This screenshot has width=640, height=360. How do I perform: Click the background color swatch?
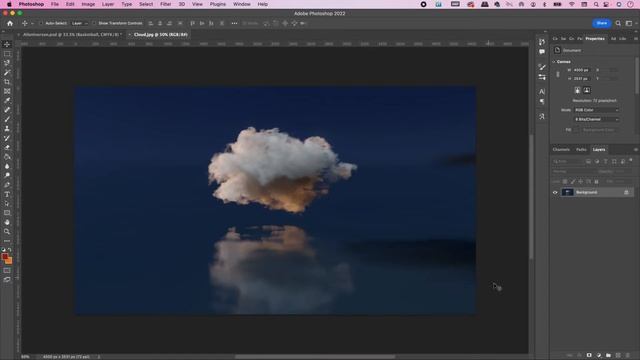[x=9, y=261]
